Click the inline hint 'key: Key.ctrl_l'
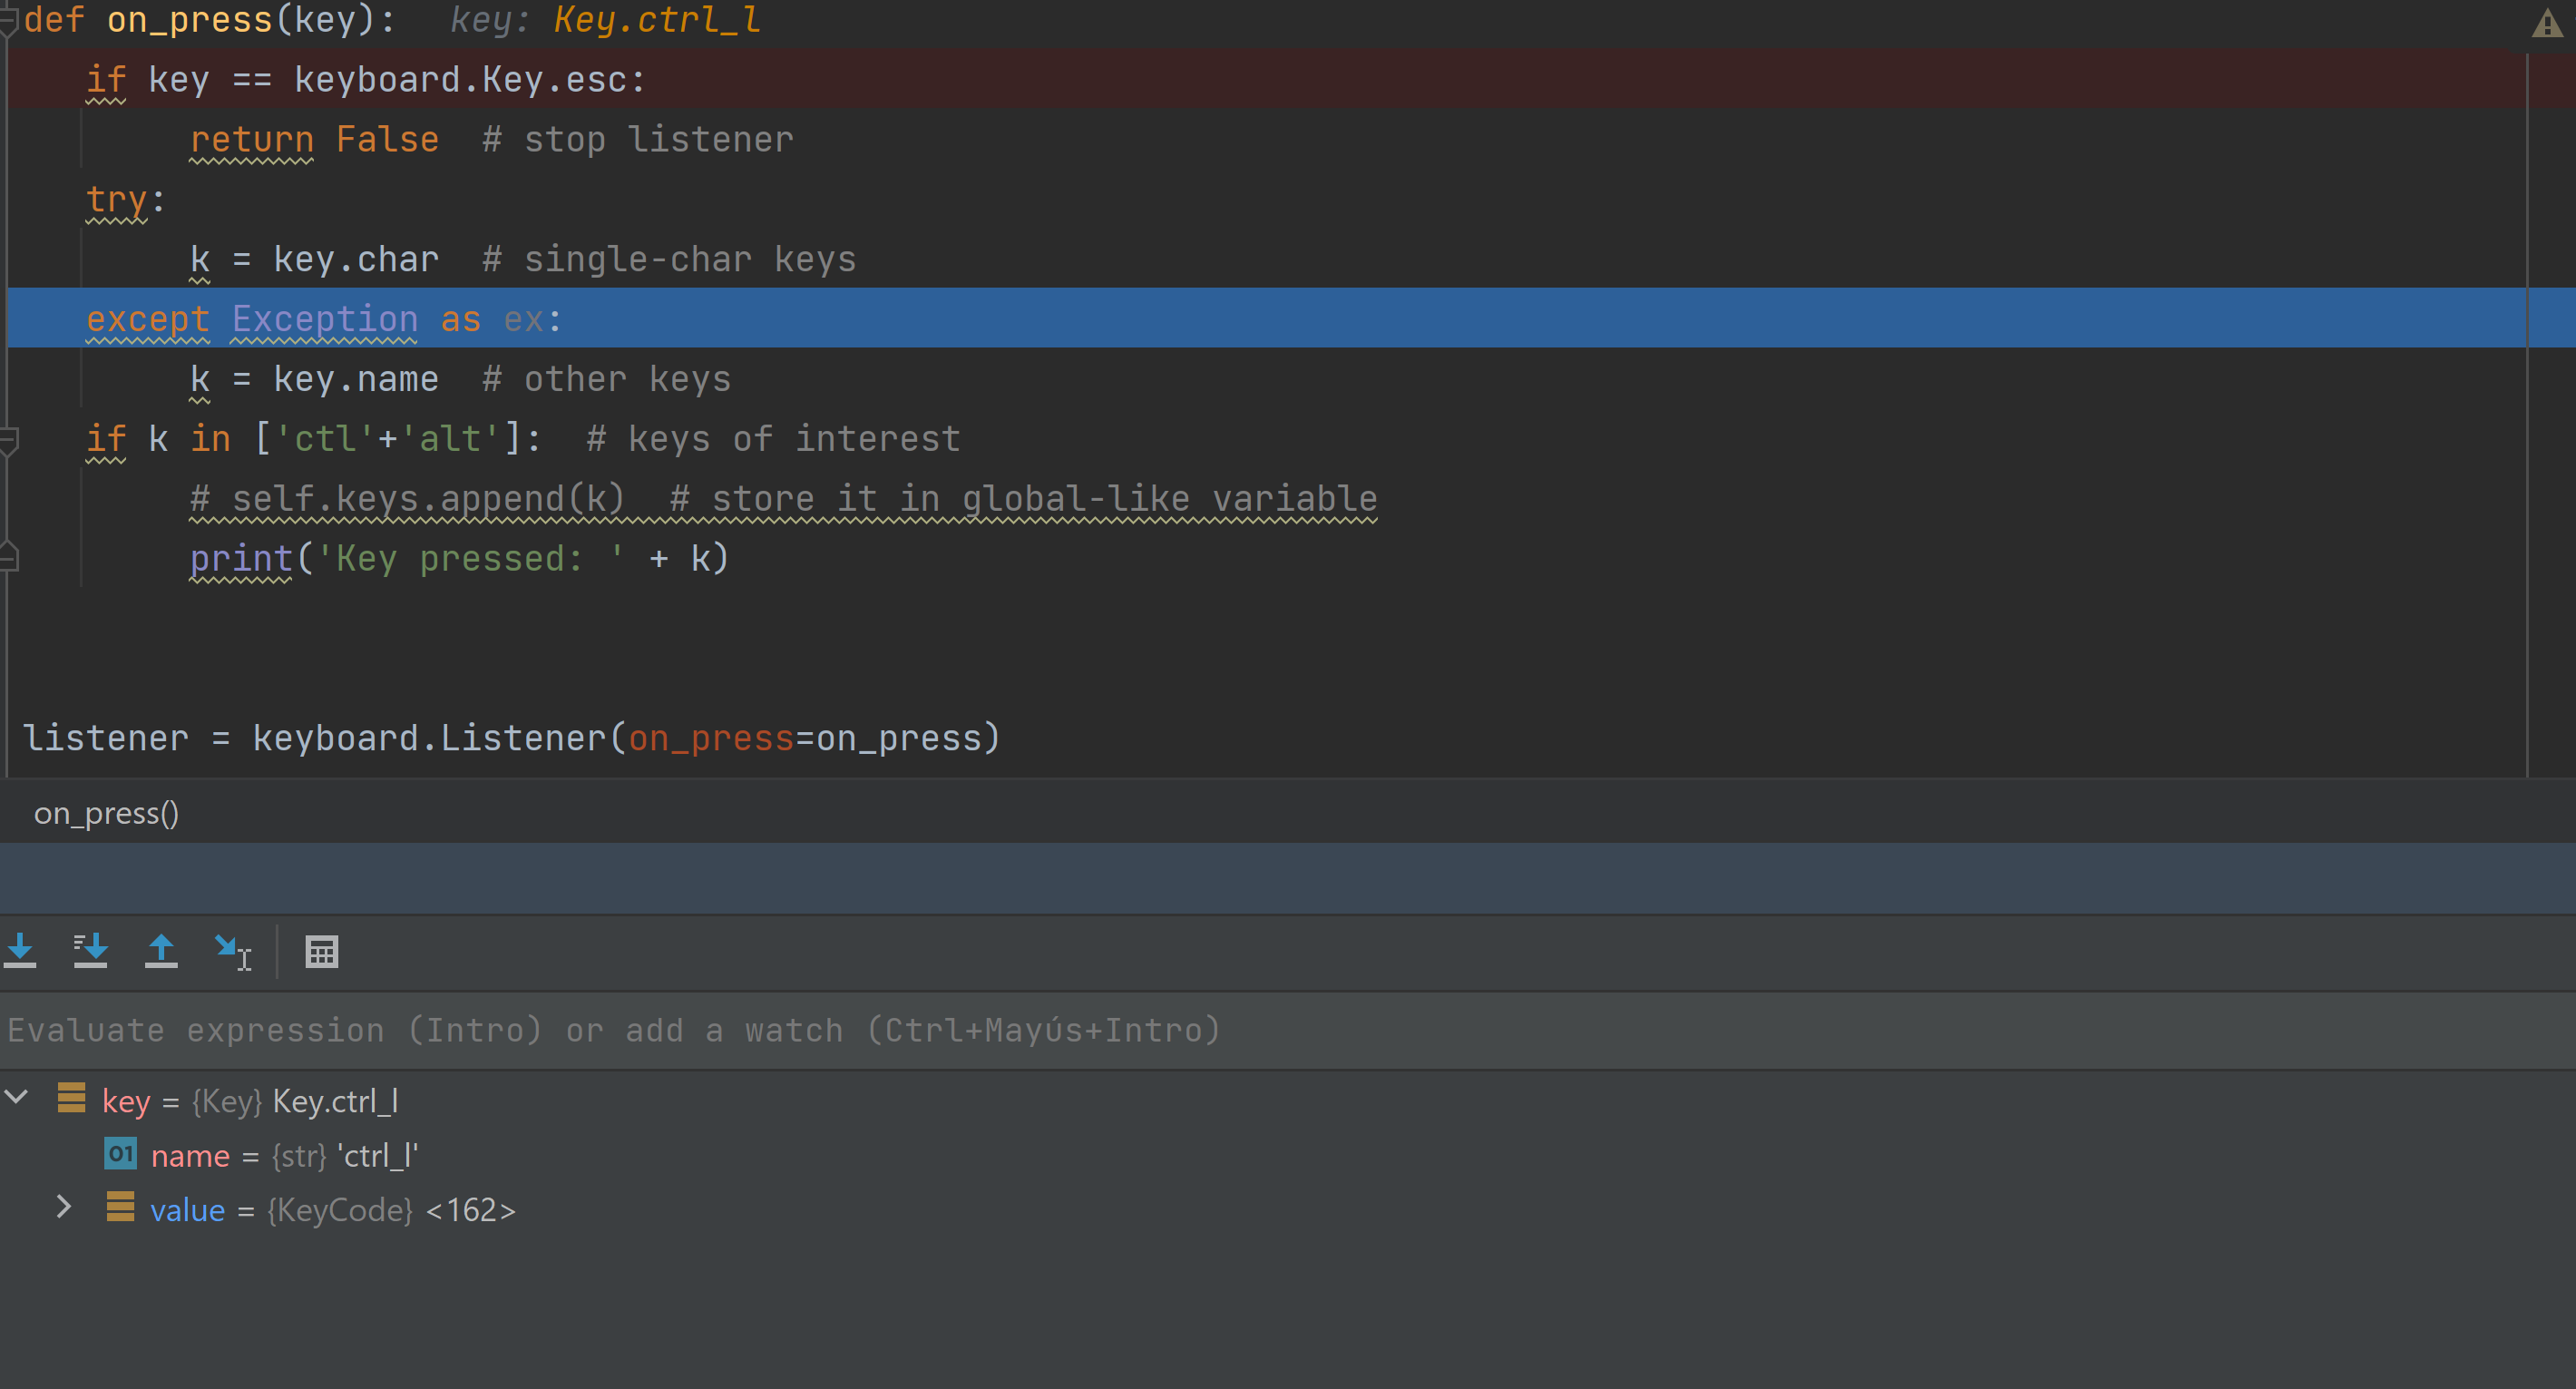Image resolution: width=2576 pixels, height=1389 pixels. tap(605, 20)
